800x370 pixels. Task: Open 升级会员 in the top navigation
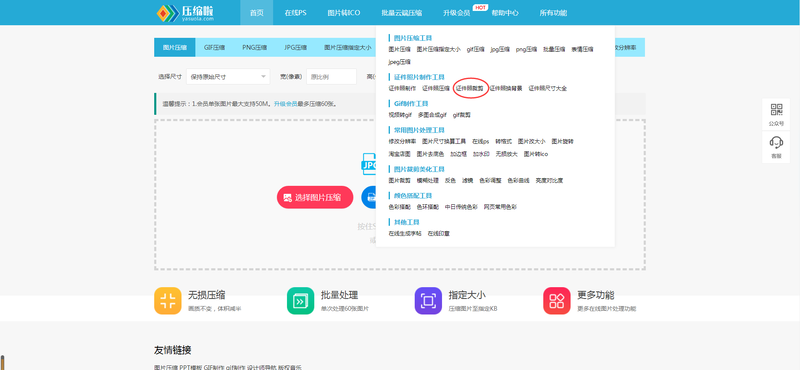[457, 13]
